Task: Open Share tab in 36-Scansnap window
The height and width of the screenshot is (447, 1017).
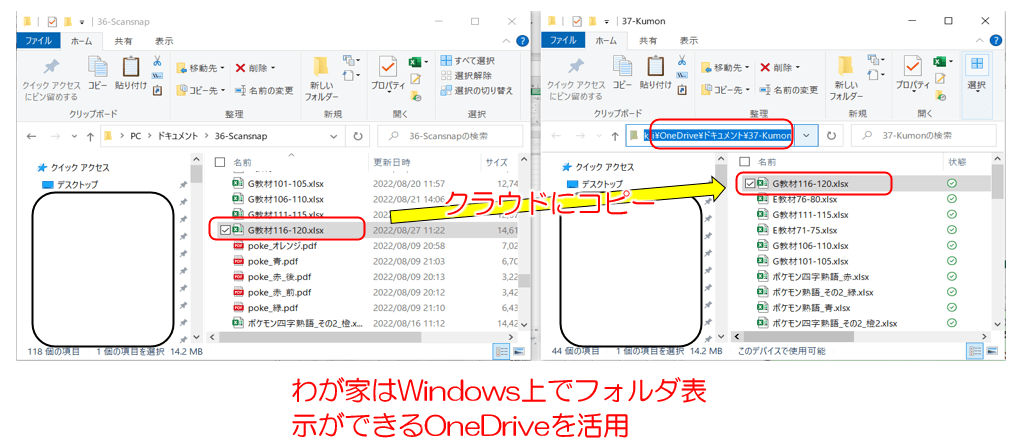Action: click(125, 41)
